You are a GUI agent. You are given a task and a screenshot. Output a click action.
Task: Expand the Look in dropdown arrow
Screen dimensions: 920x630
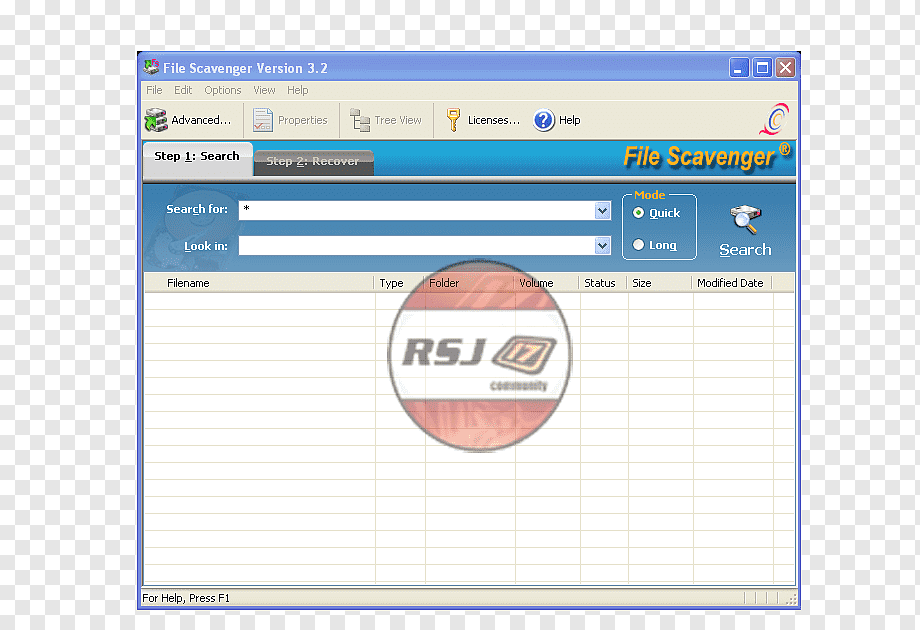pyautogui.click(x=602, y=245)
